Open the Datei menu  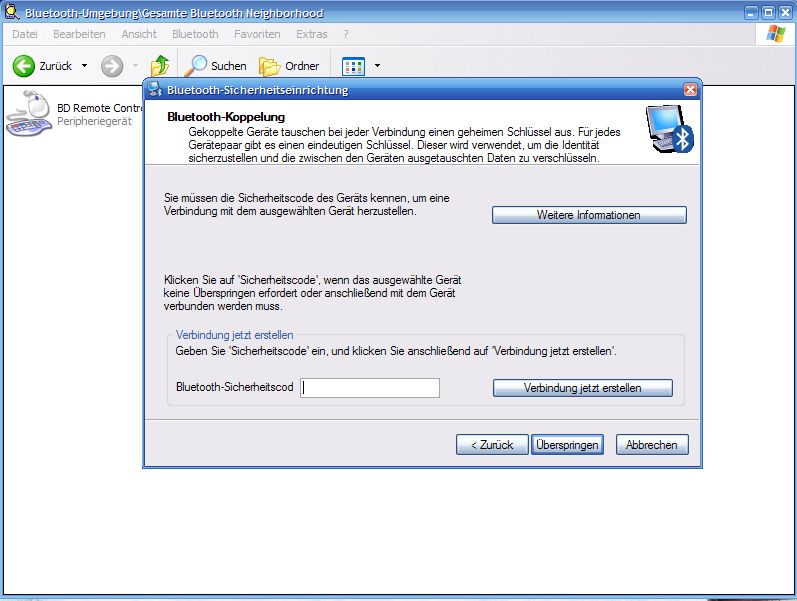[x=25, y=34]
